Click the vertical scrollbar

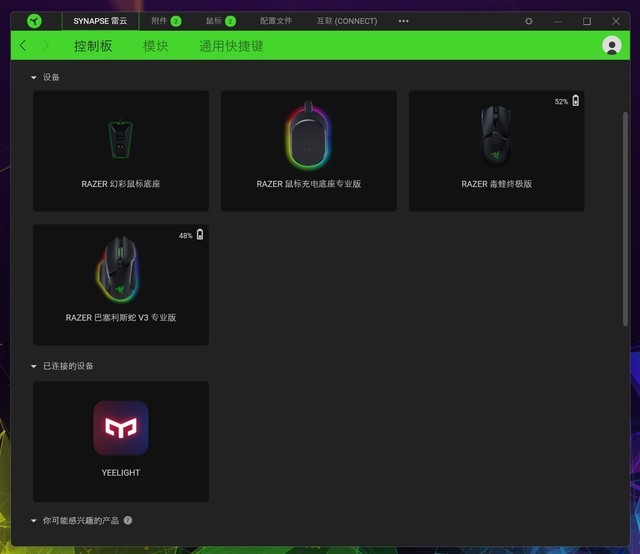[625, 218]
